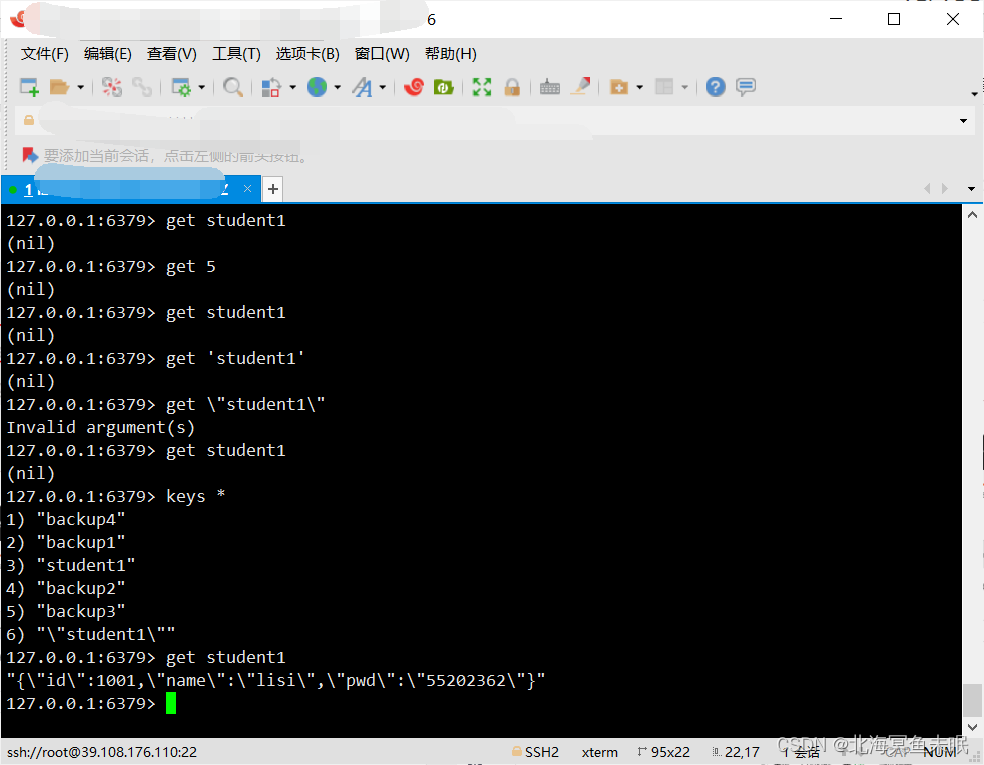
Task: Open the 工具(T) menu
Action: [237, 54]
